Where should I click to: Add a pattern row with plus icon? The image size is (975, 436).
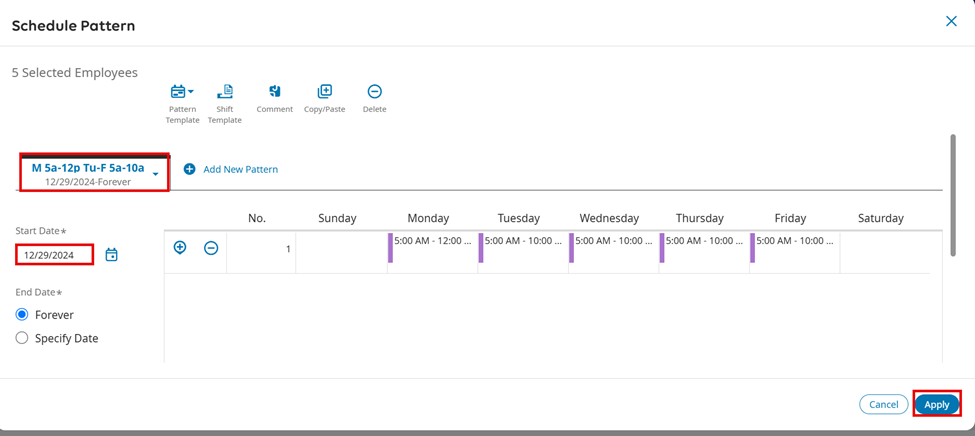tap(180, 248)
